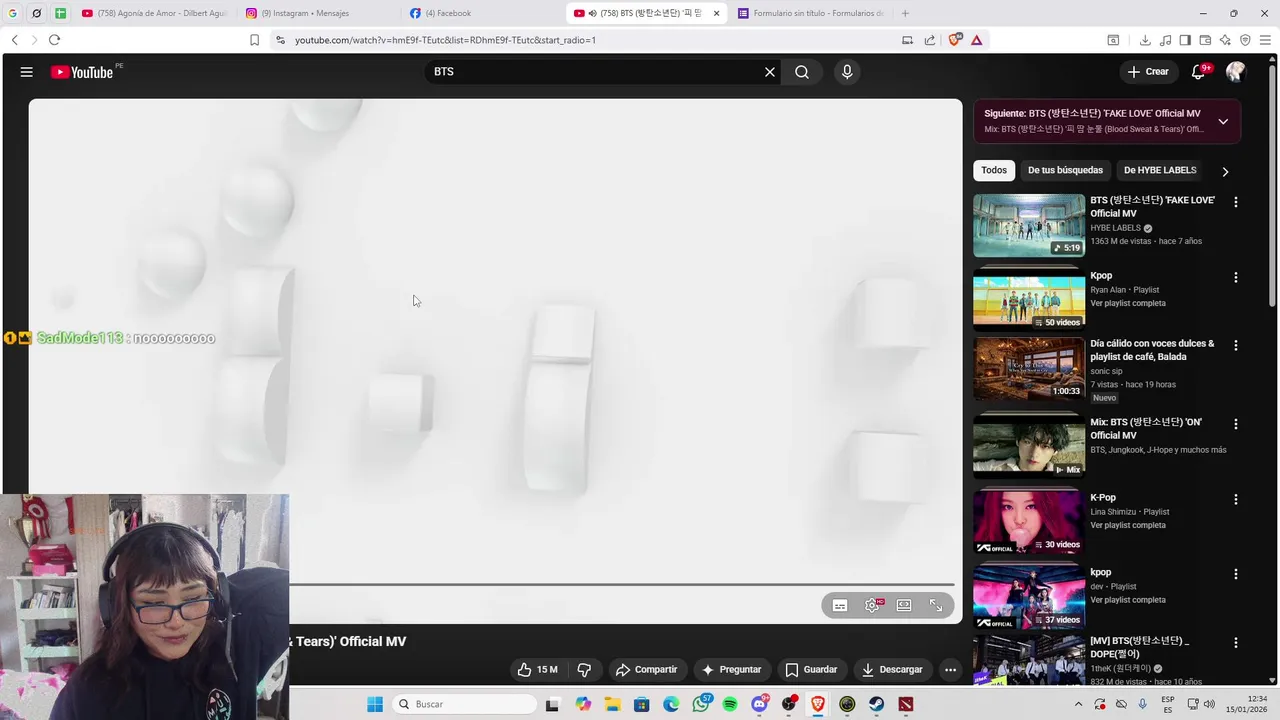This screenshot has width=1280, height=720.
Task: Open options for DOPE video
Action: [1236, 642]
